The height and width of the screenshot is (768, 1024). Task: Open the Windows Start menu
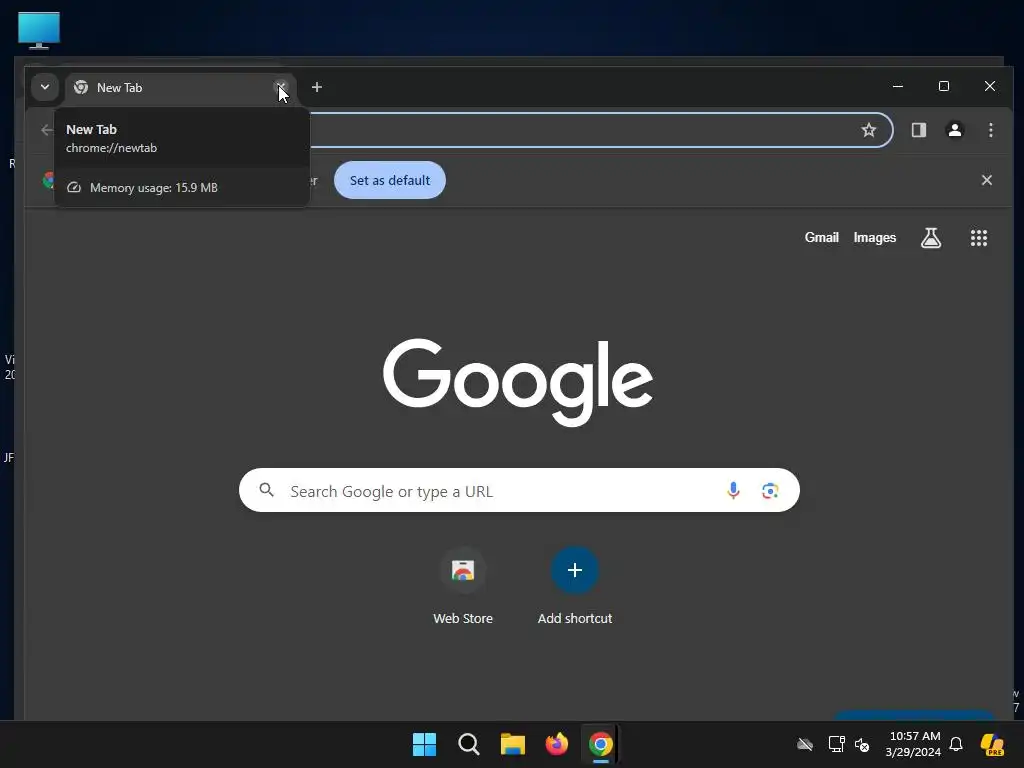[x=424, y=744]
